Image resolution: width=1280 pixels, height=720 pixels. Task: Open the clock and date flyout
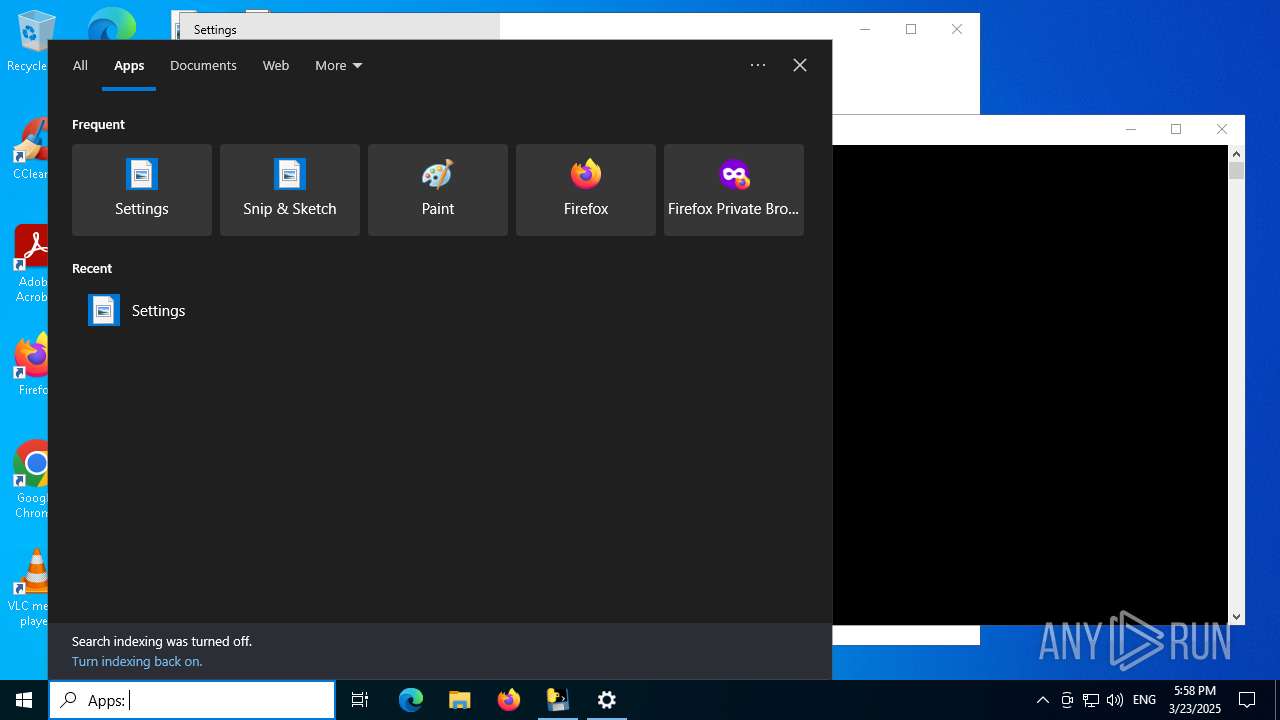[x=1195, y=700]
